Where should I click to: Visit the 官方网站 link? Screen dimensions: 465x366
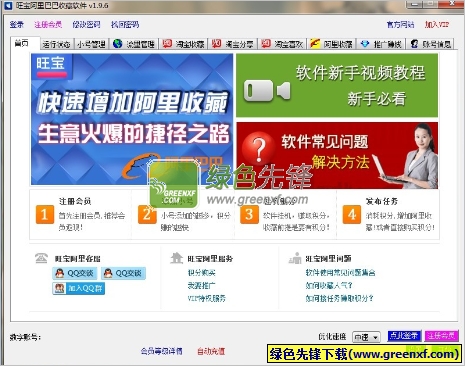400,24
